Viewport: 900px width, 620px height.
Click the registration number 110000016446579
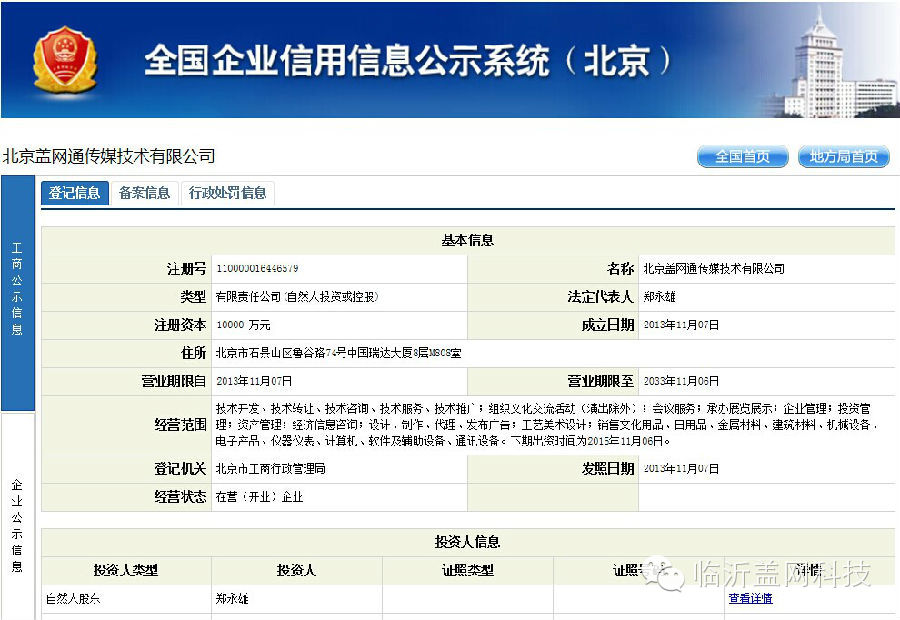[257, 268]
